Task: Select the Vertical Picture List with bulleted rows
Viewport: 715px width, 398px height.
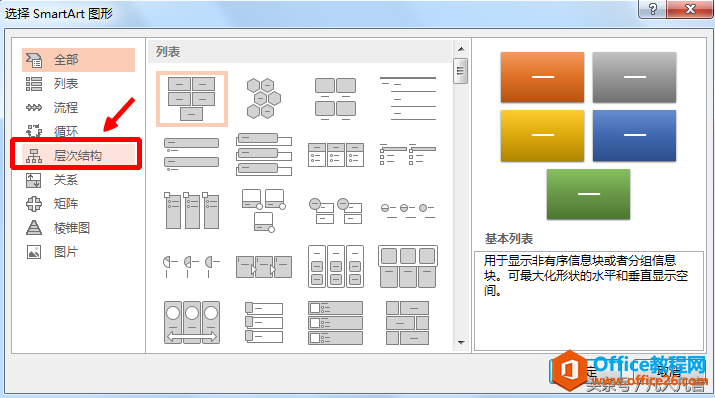Action: click(336, 322)
